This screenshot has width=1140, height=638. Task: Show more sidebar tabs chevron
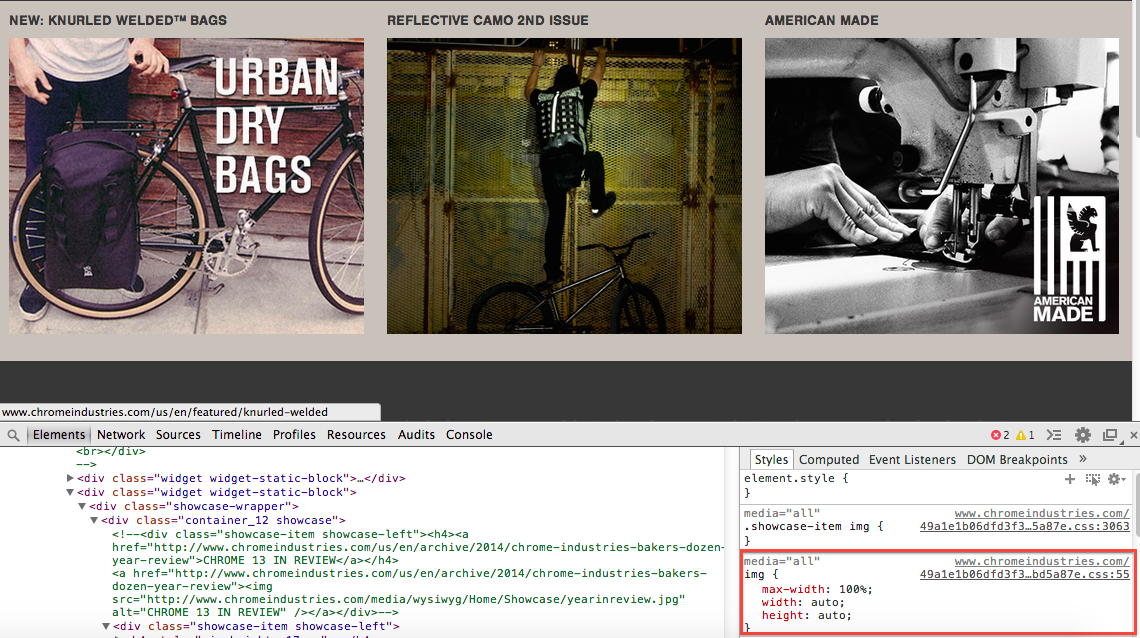(x=1082, y=459)
